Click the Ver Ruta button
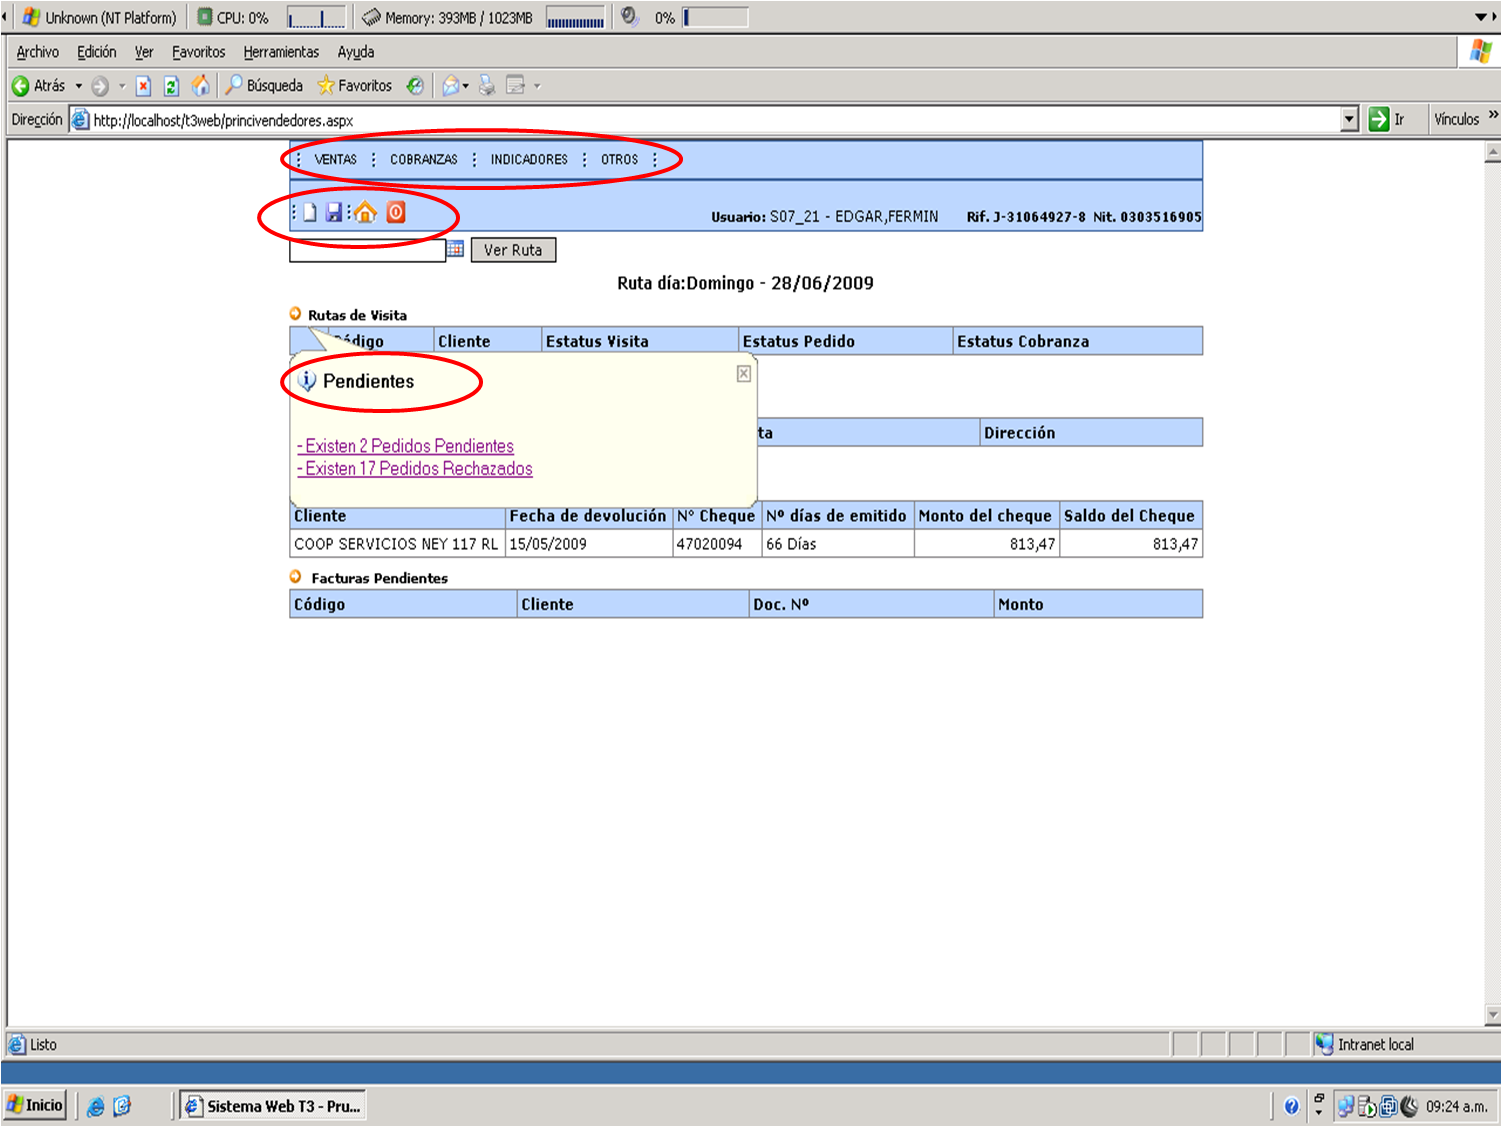This screenshot has height=1127, width=1502. (x=513, y=250)
